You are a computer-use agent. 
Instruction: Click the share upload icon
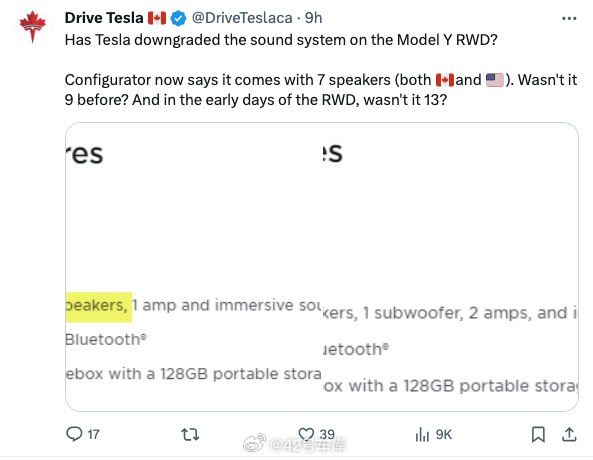(569, 434)
